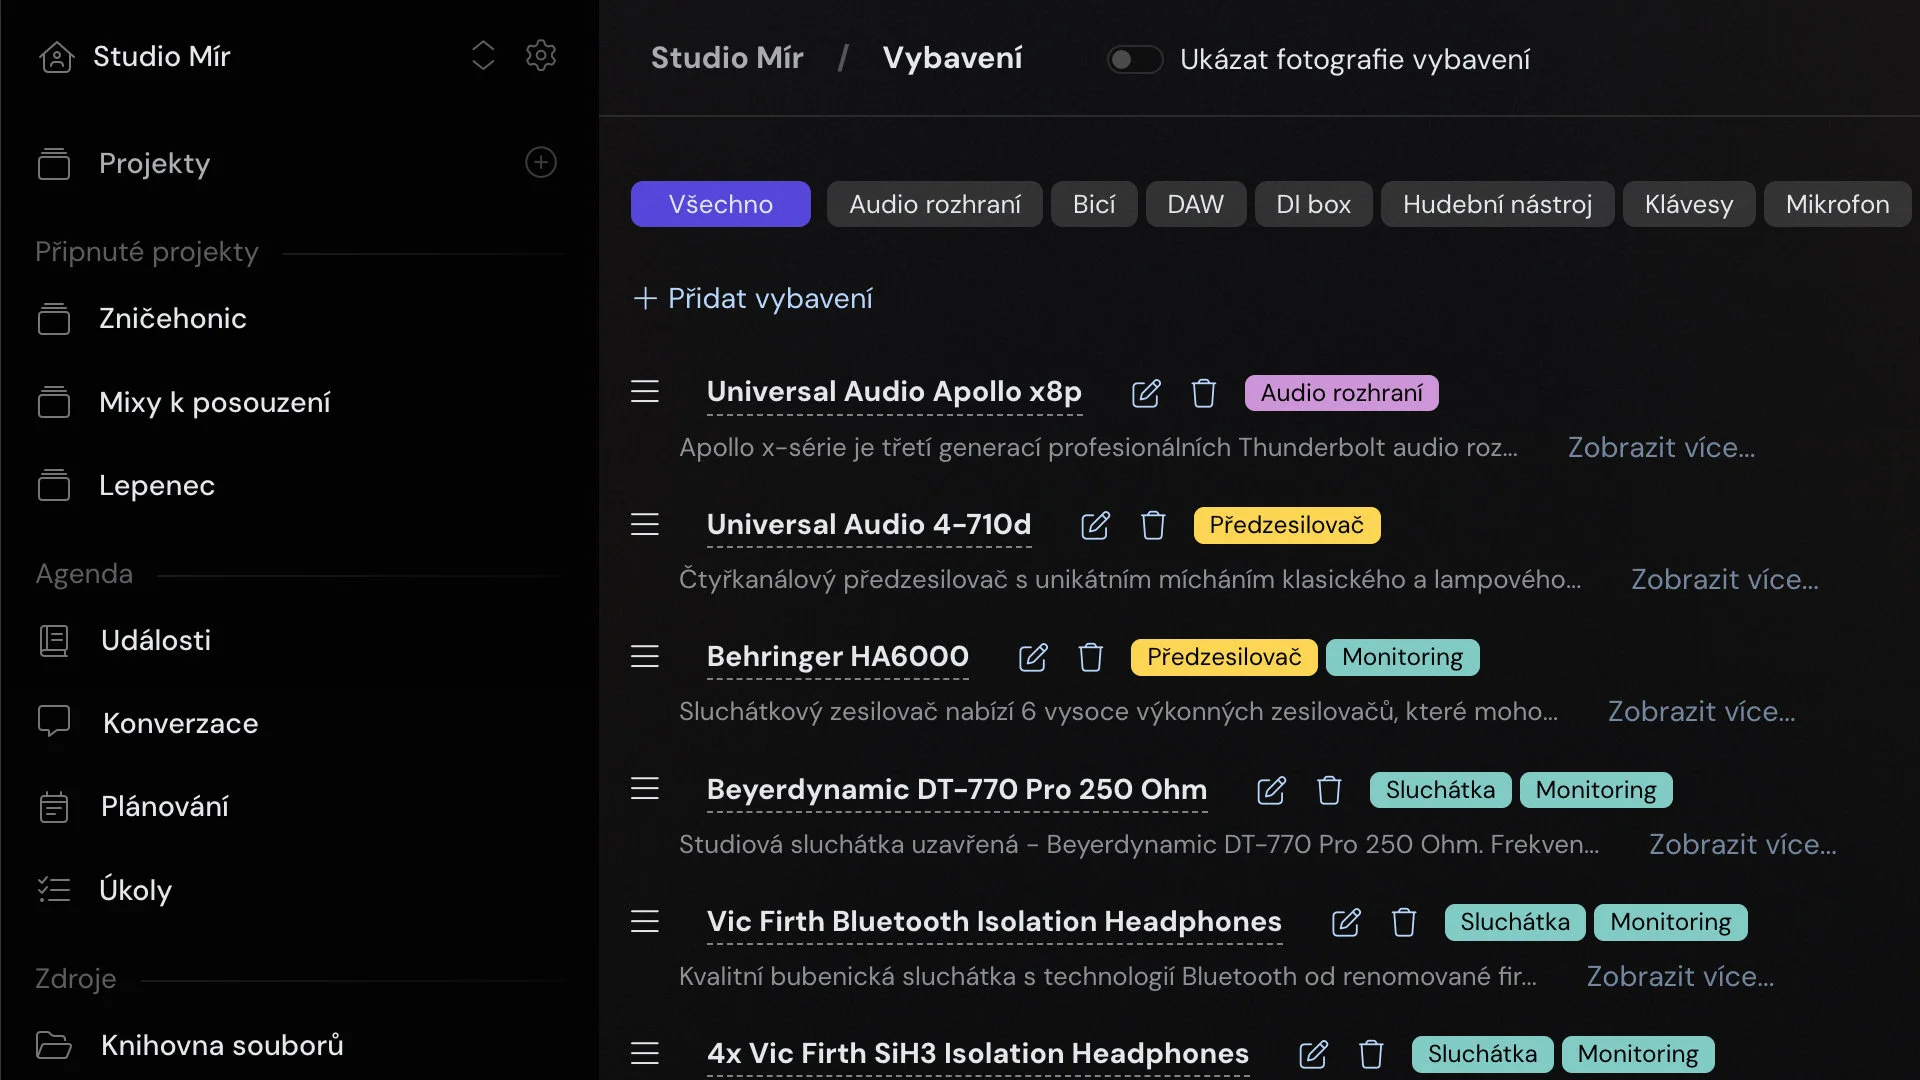The width and height of the screenshot is (1920, 1080).
Task: Toggle Ukázat fotografie vybavení switch
Action: tap(1135, 59)
